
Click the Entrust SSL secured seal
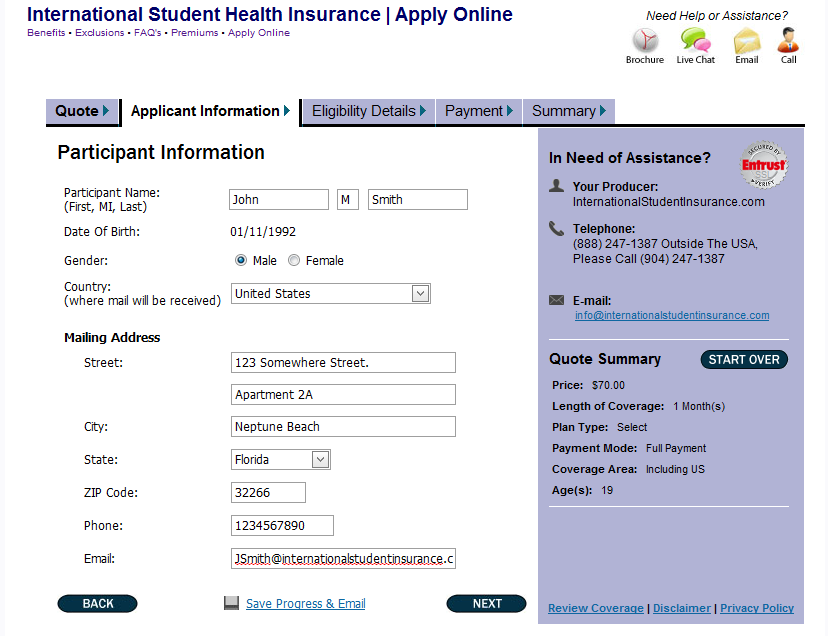[x=764, y=165]
